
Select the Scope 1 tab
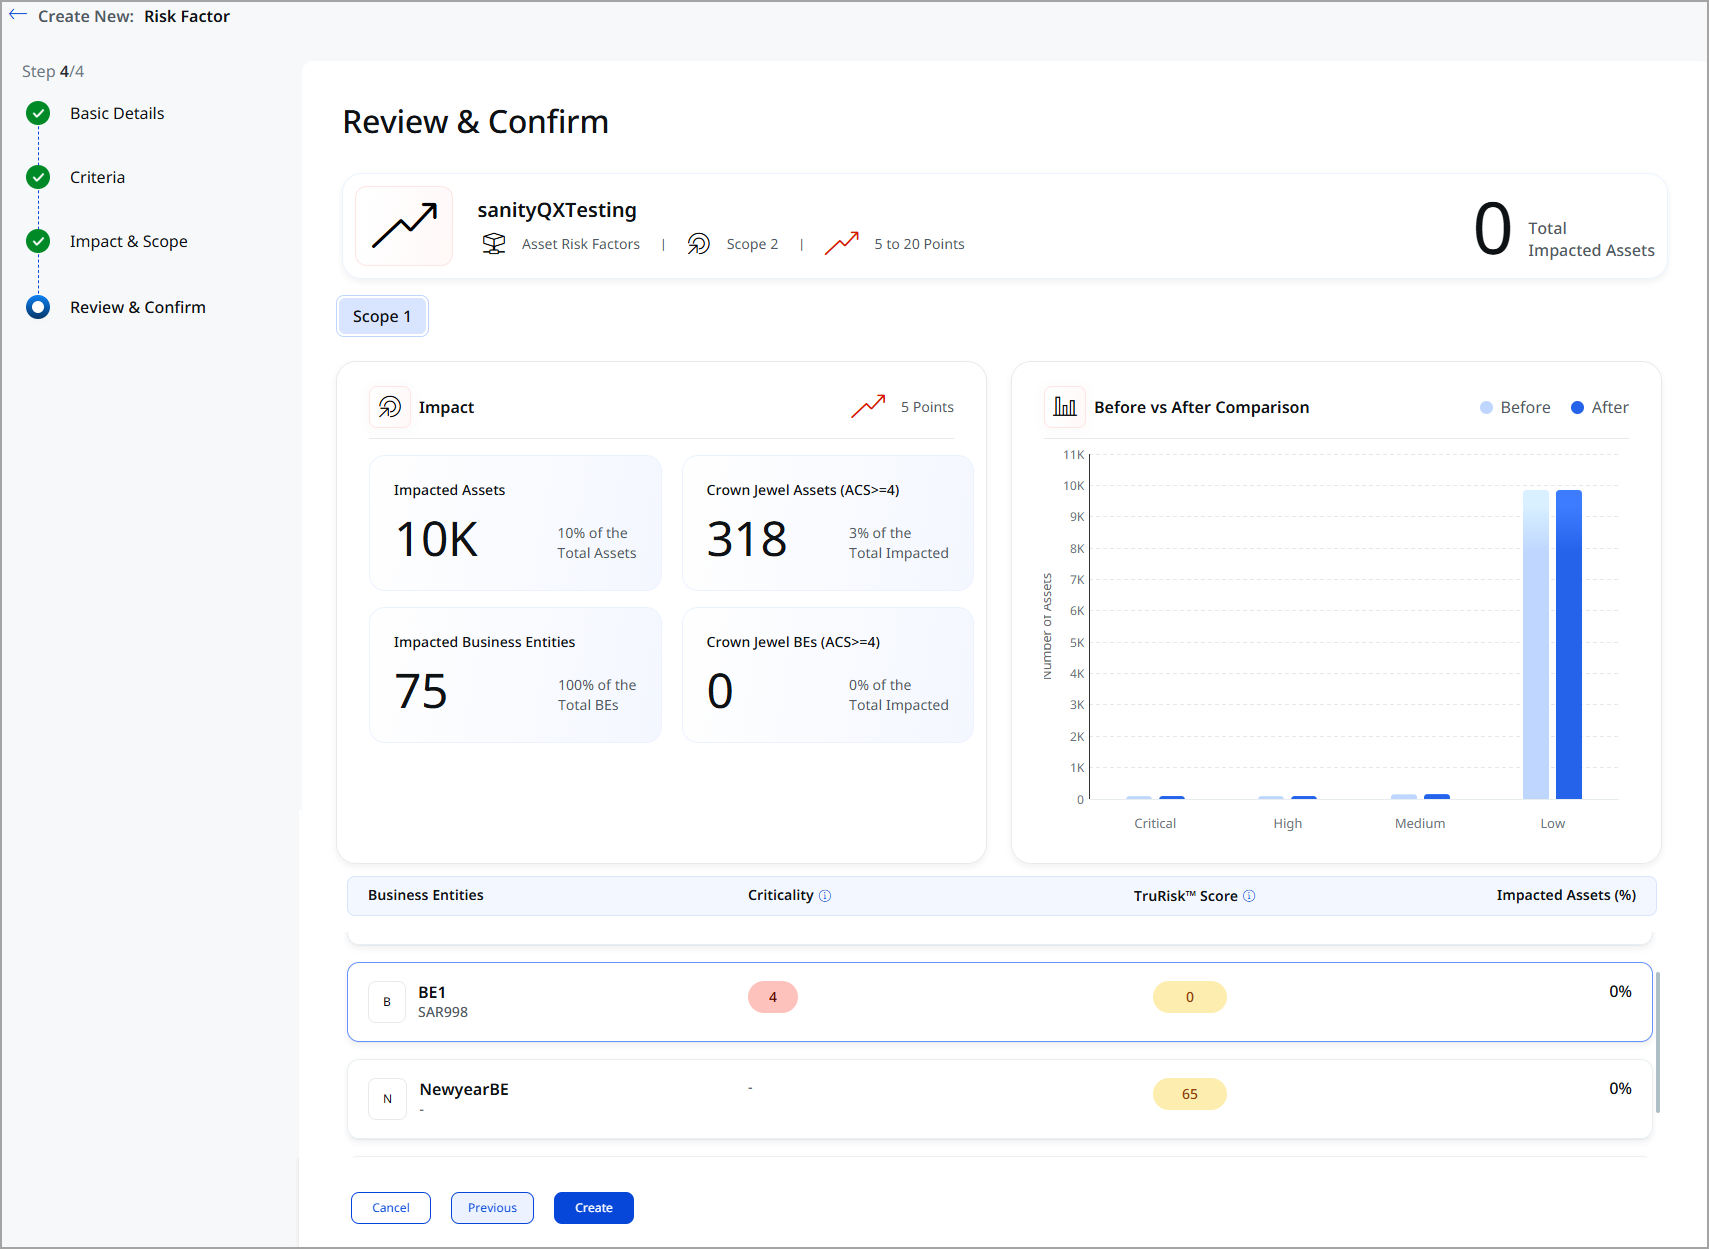point(382,316)
